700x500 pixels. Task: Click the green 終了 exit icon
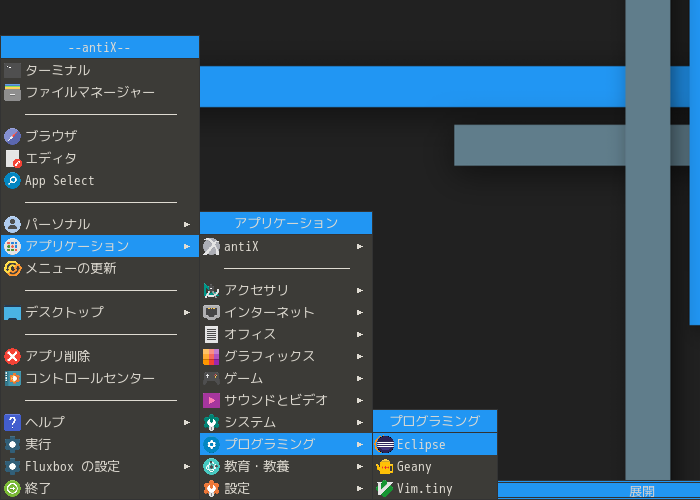coord(12,488)
